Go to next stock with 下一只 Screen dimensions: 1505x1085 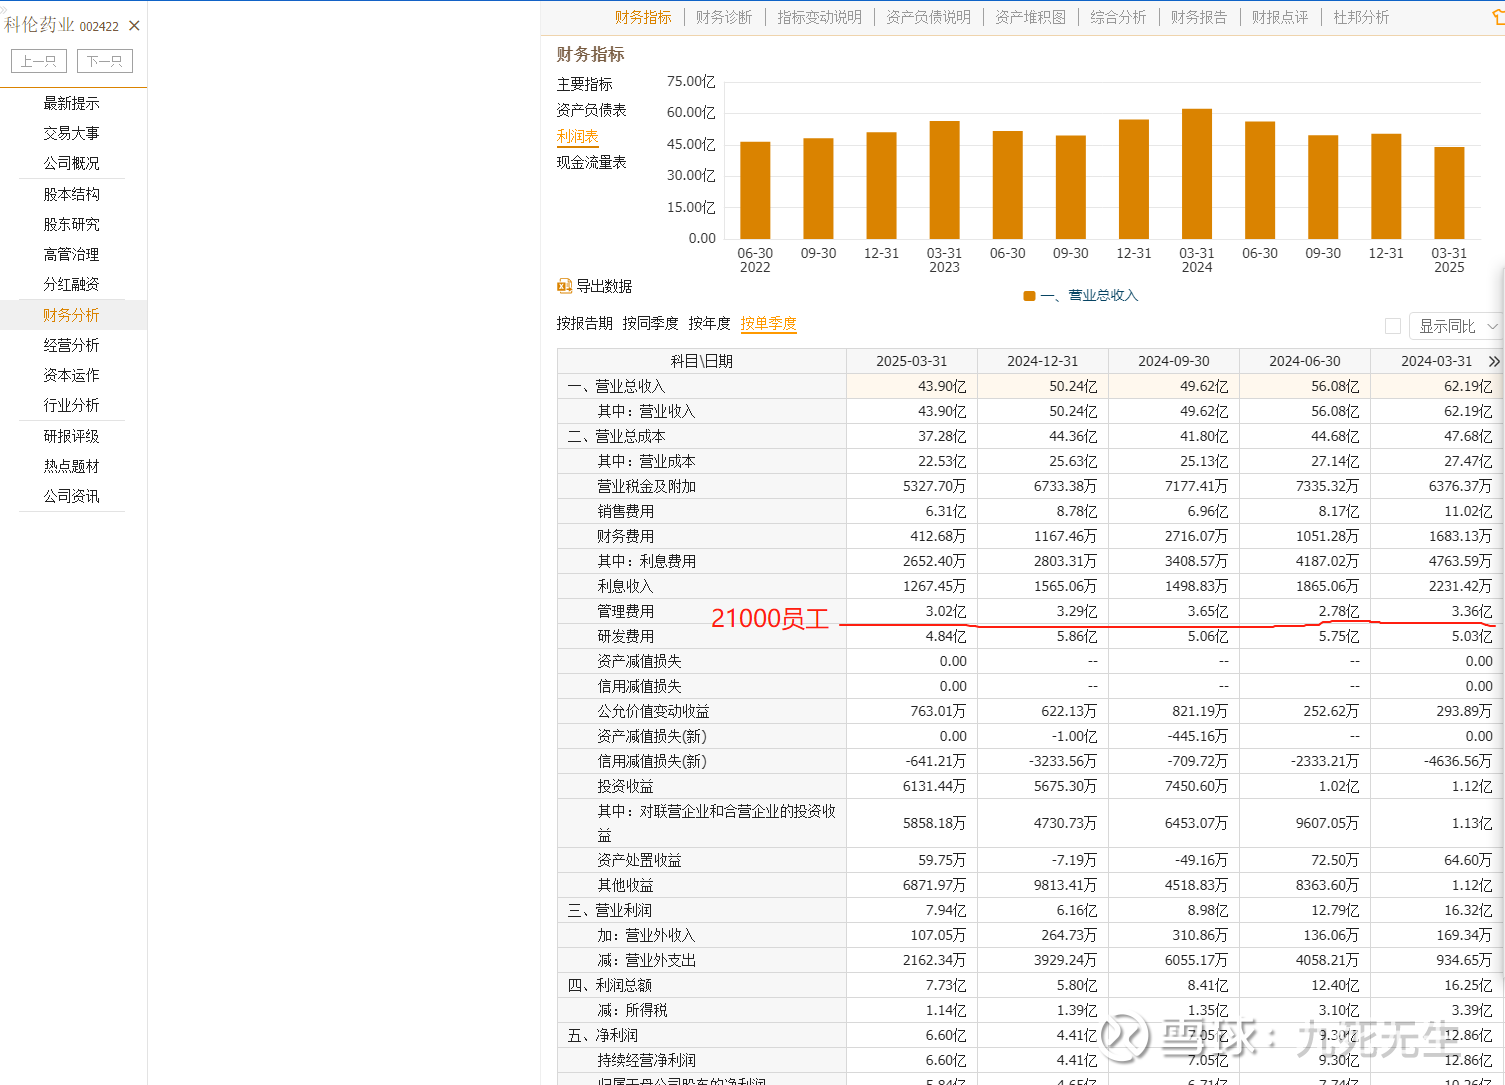105,61
